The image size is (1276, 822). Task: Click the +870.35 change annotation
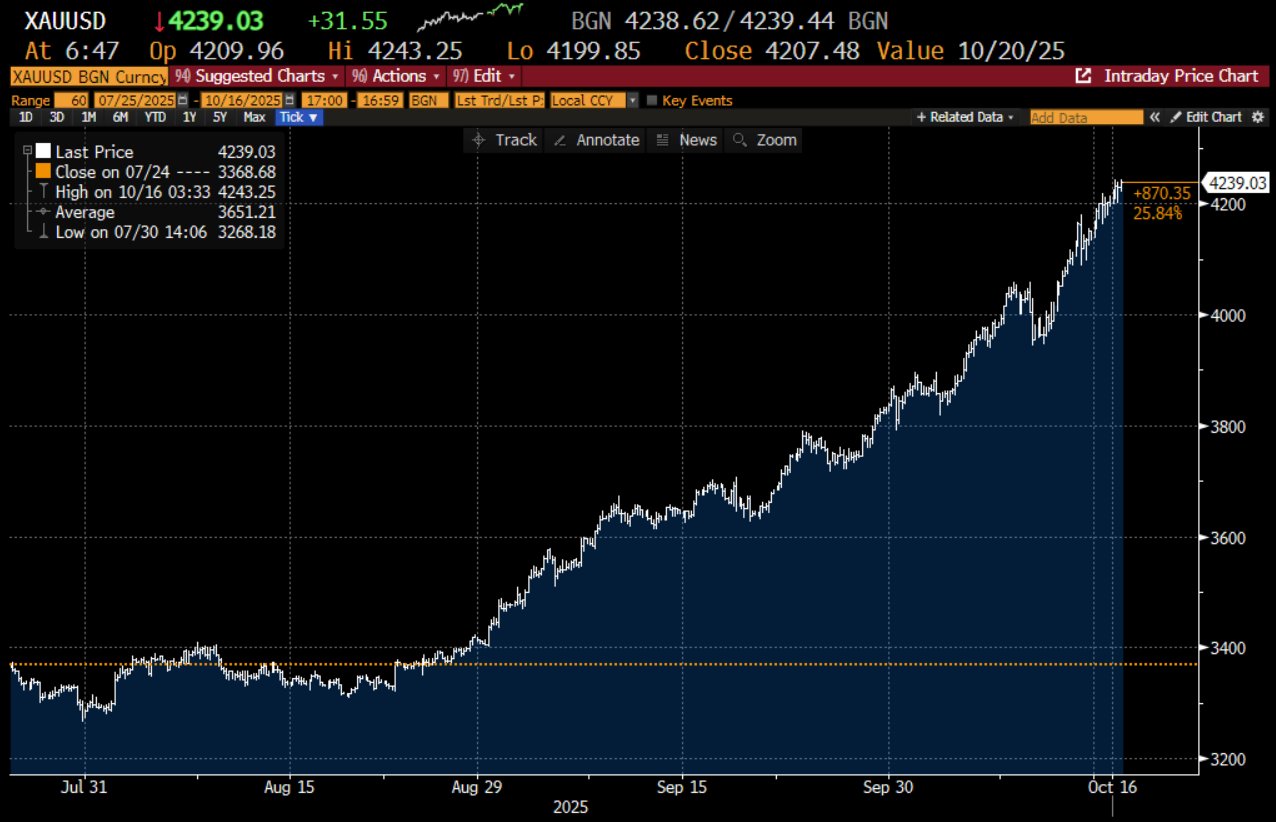tap(1162, 194)
